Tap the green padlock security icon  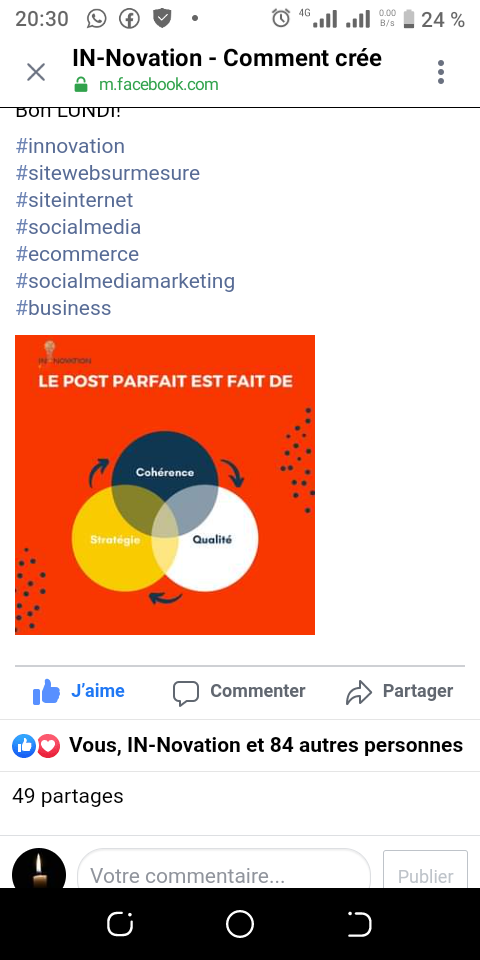coord(81,84)
